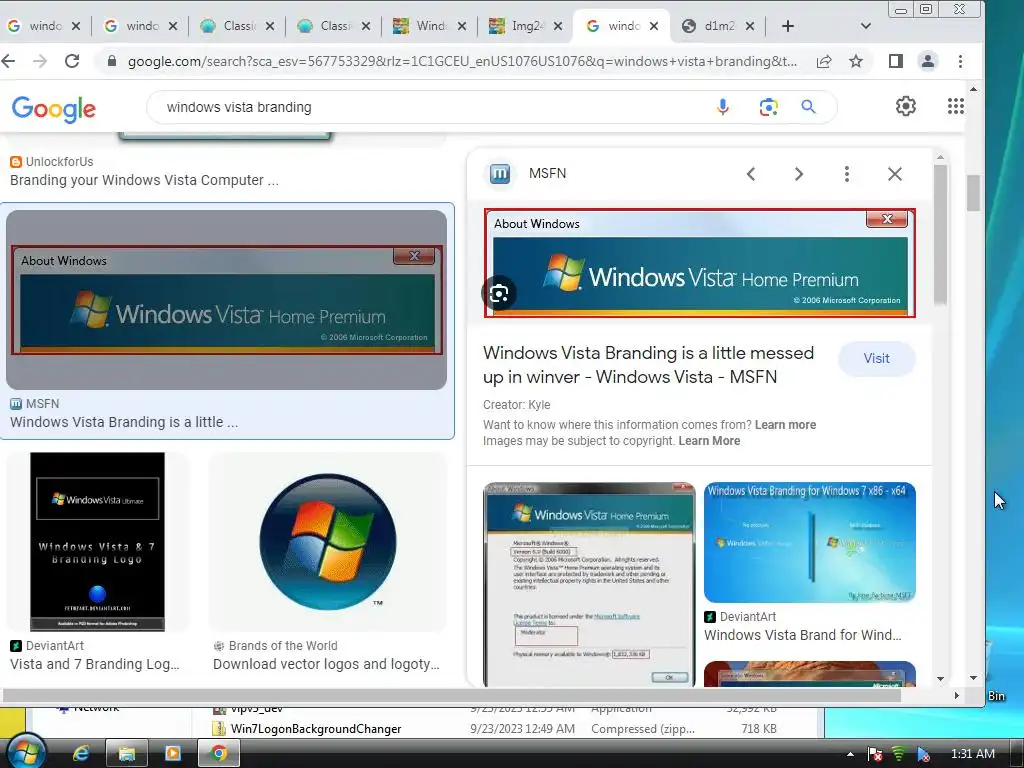The height and width of the screenshot is (768, 1024).
Task: Open Windows Media Player from the taskbar
Action: coord(172,754)
